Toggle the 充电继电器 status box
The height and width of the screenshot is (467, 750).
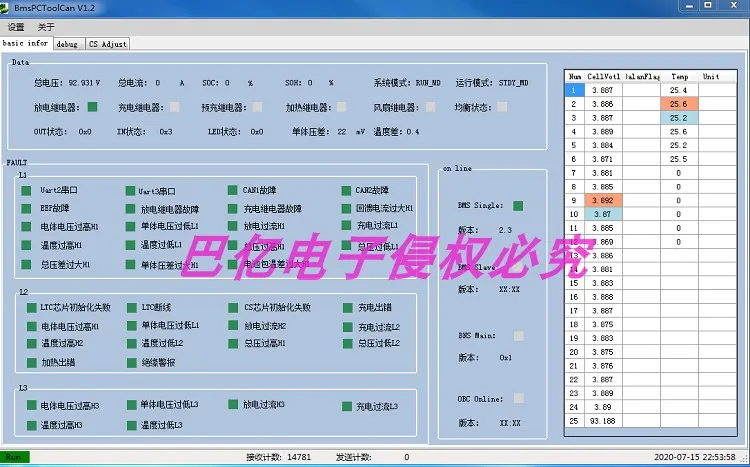[175, 107]
